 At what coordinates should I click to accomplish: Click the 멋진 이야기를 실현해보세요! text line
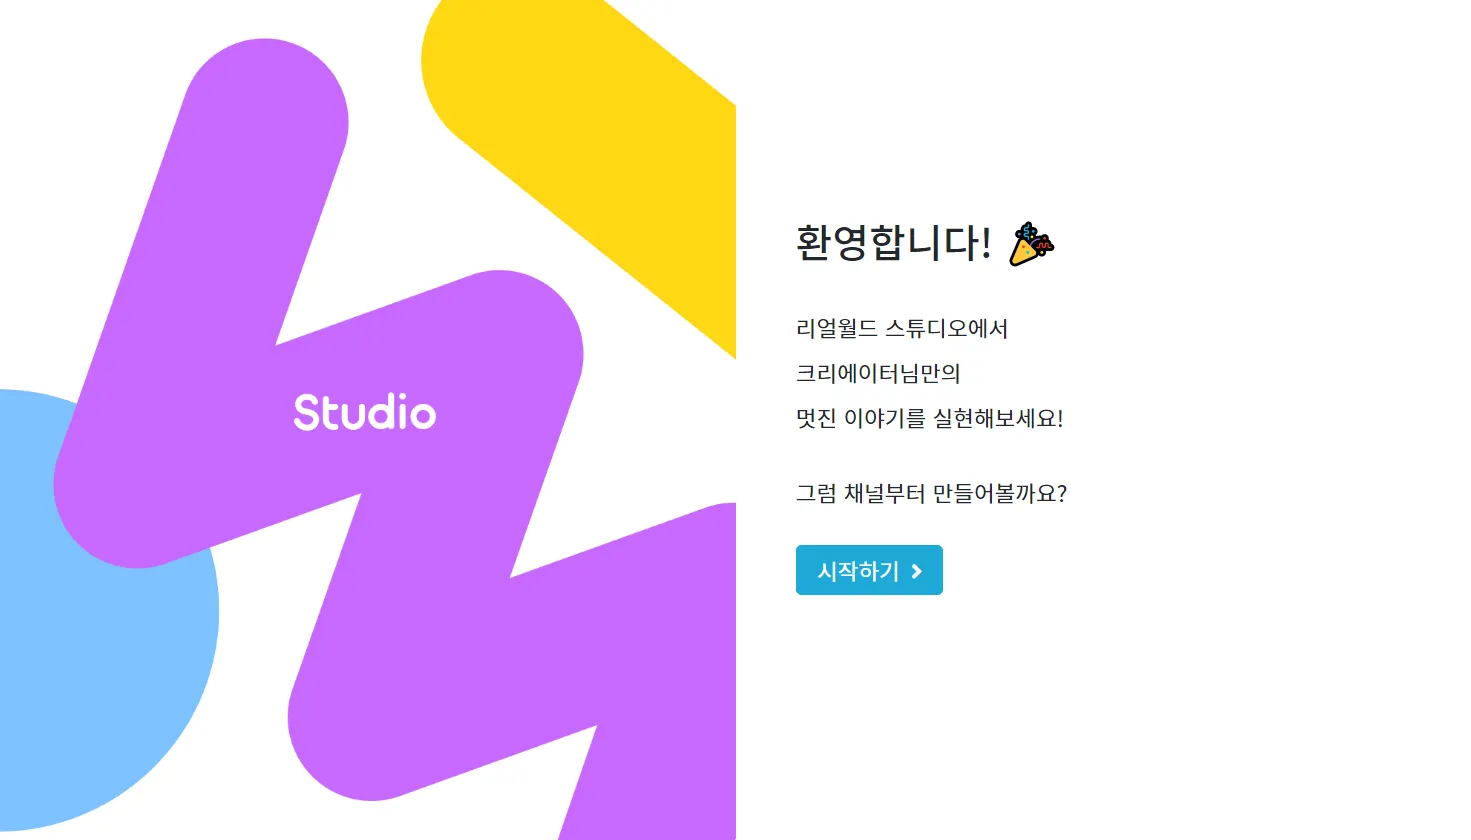pos(930,418)
